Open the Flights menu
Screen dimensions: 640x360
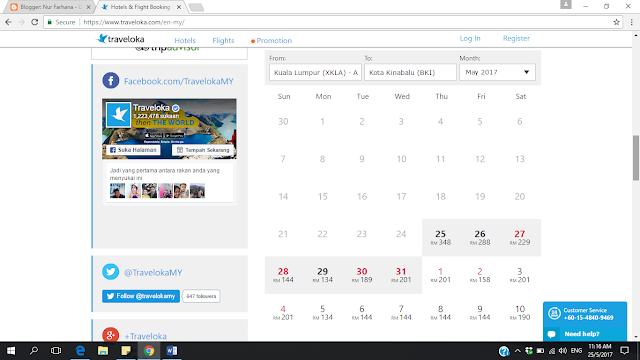pos(223,40)
